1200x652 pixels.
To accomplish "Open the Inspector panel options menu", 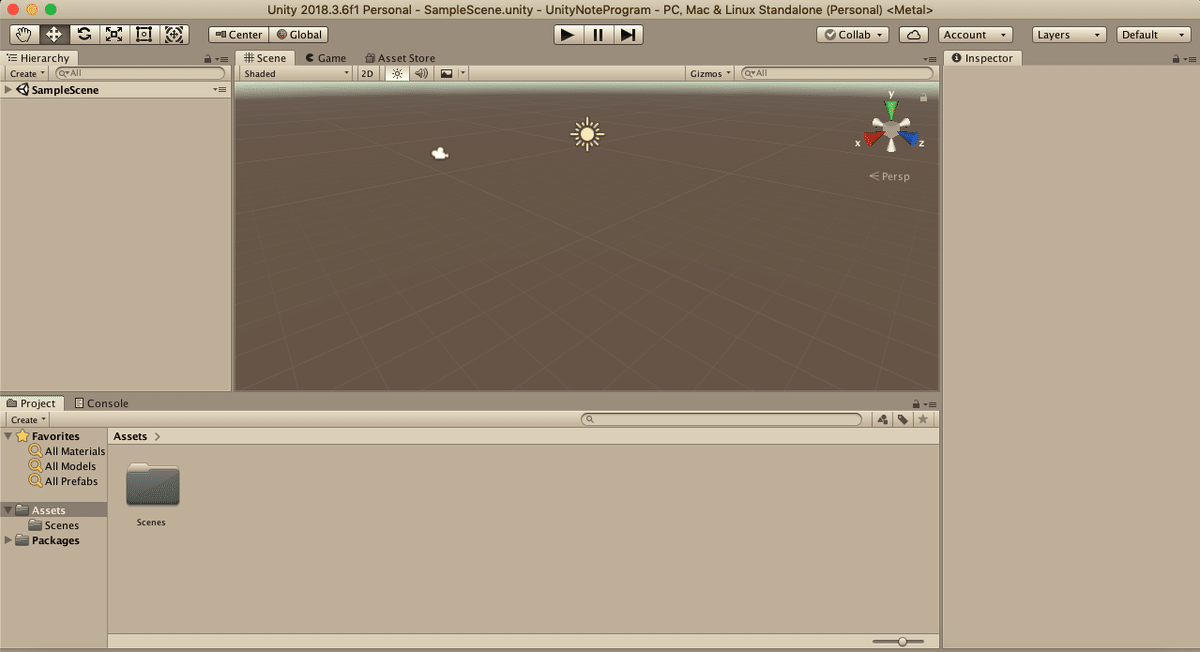I will pyautogui.click(x=1191, y=59).
